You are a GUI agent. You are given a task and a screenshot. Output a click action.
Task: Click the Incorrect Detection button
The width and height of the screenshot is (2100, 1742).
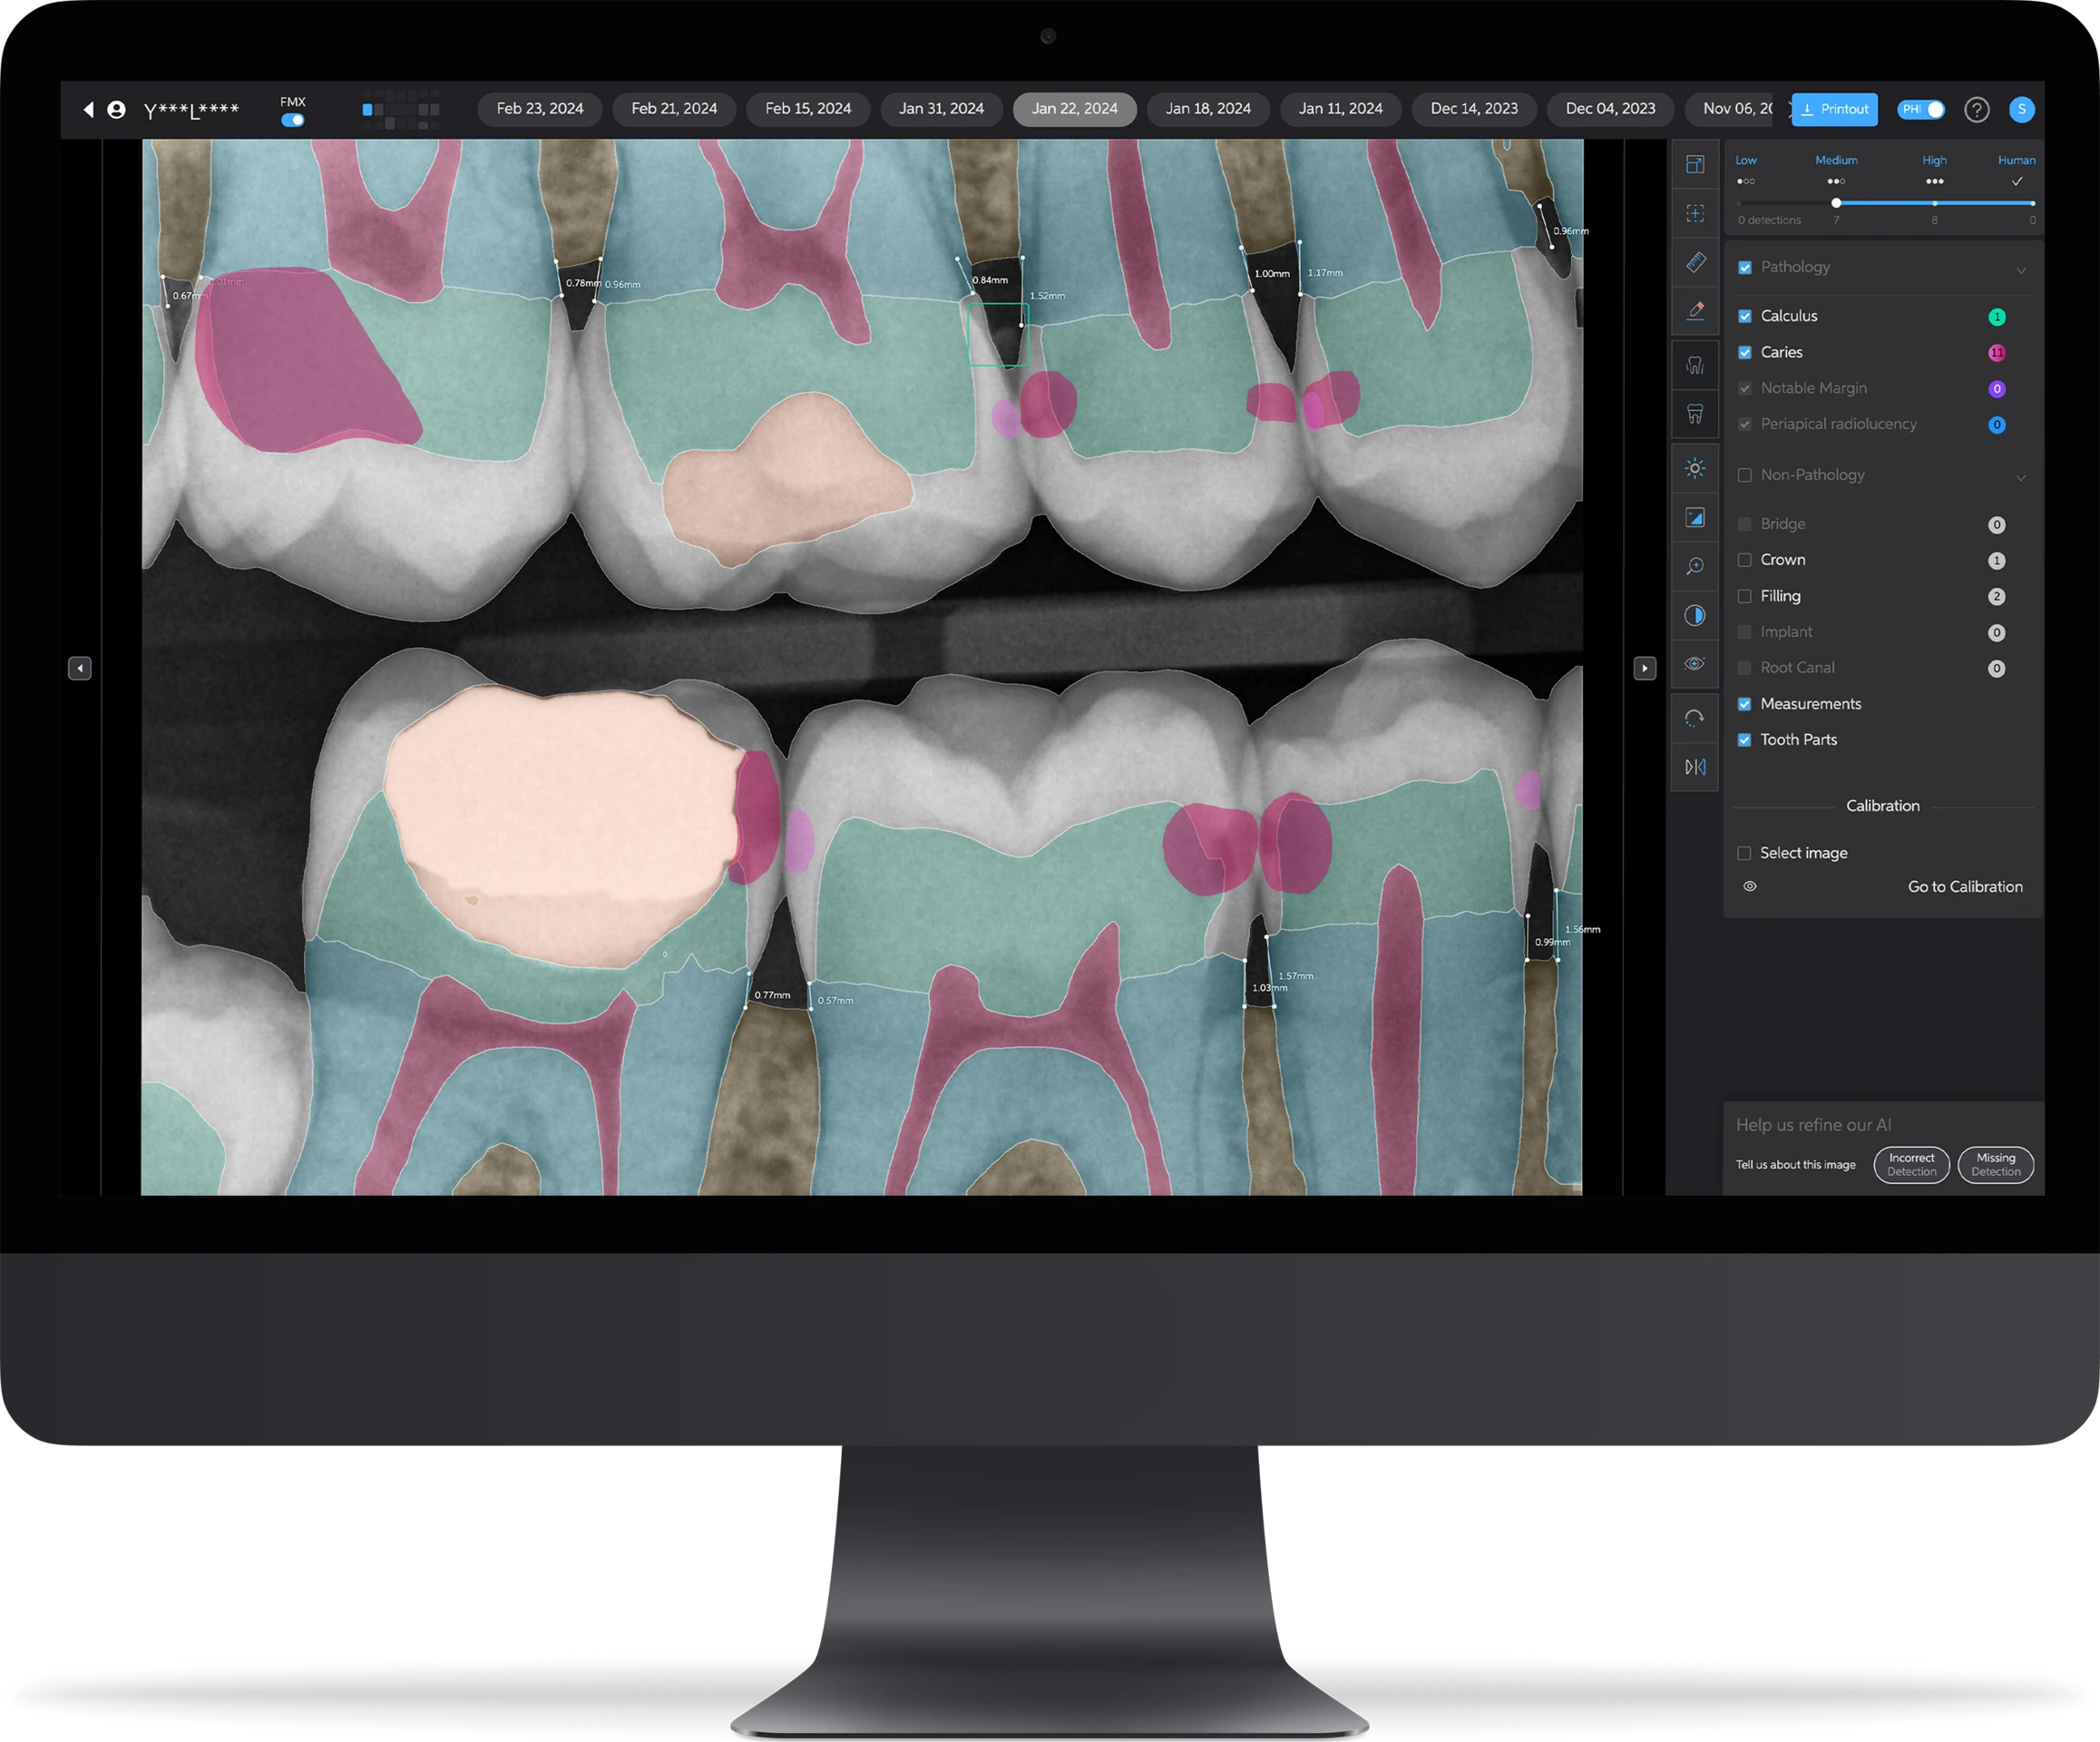point(1911,1165)
